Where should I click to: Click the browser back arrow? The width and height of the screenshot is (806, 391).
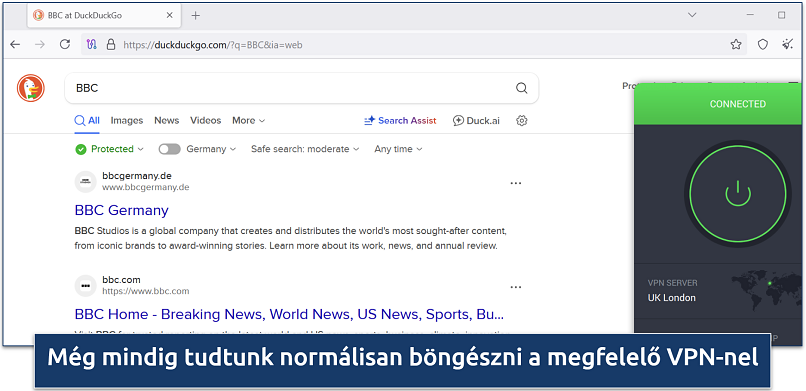(x=15, y=45)
